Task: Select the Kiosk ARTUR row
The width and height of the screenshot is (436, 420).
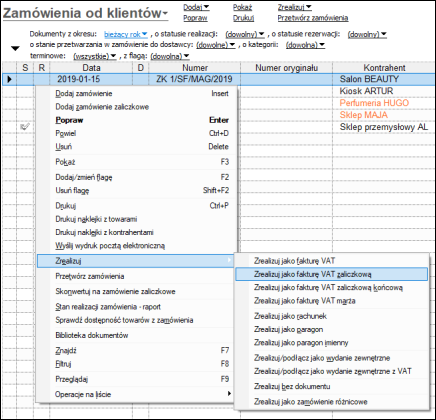Action: click(366, 91)
